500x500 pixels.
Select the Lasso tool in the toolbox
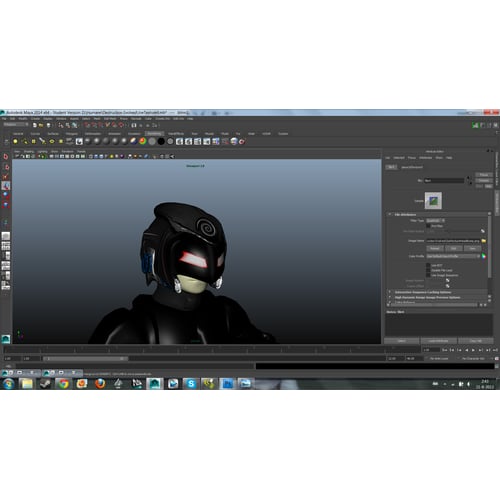pos(6,166)
